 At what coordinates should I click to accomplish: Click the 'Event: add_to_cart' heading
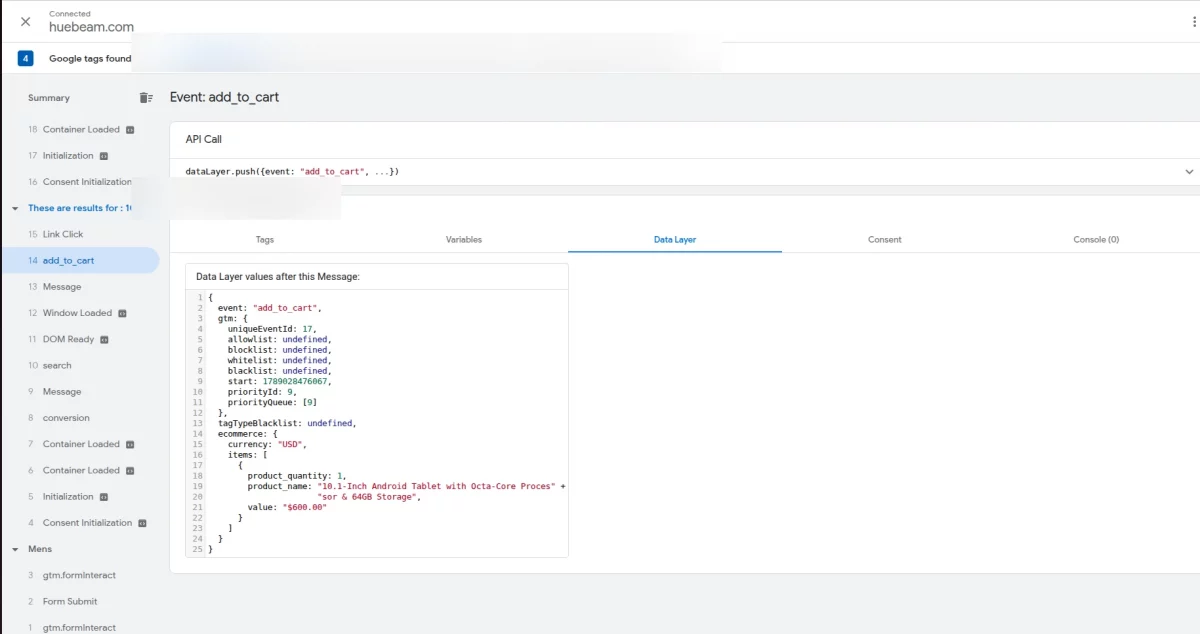pos(224,97)
